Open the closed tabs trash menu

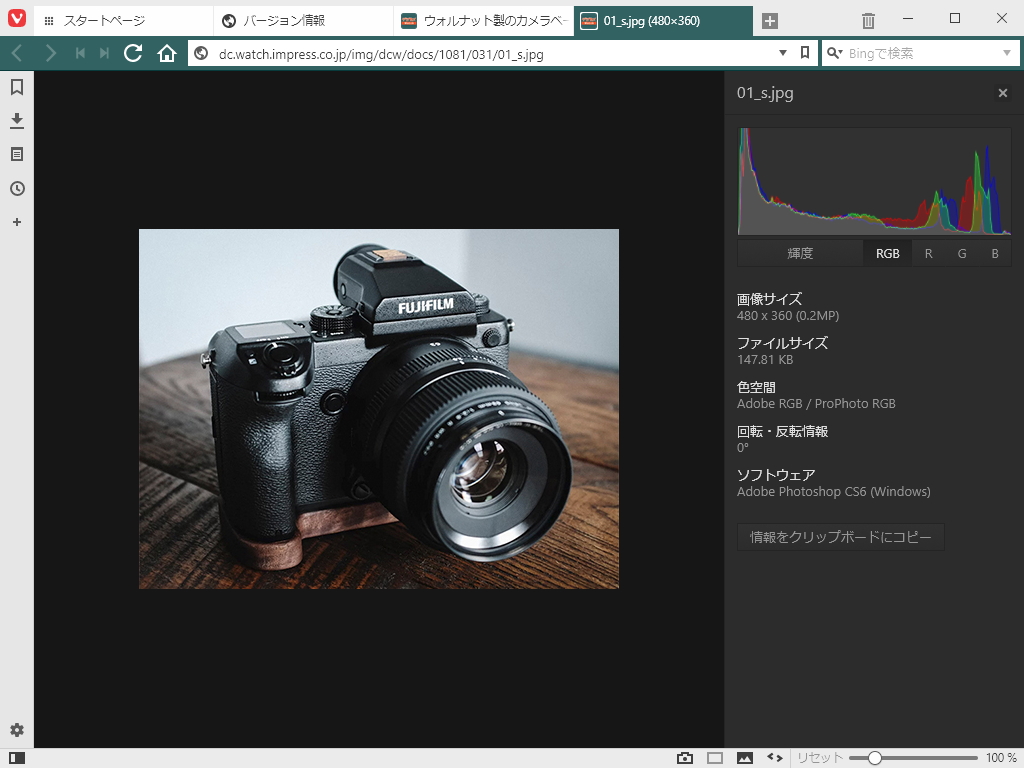(867, 18)
